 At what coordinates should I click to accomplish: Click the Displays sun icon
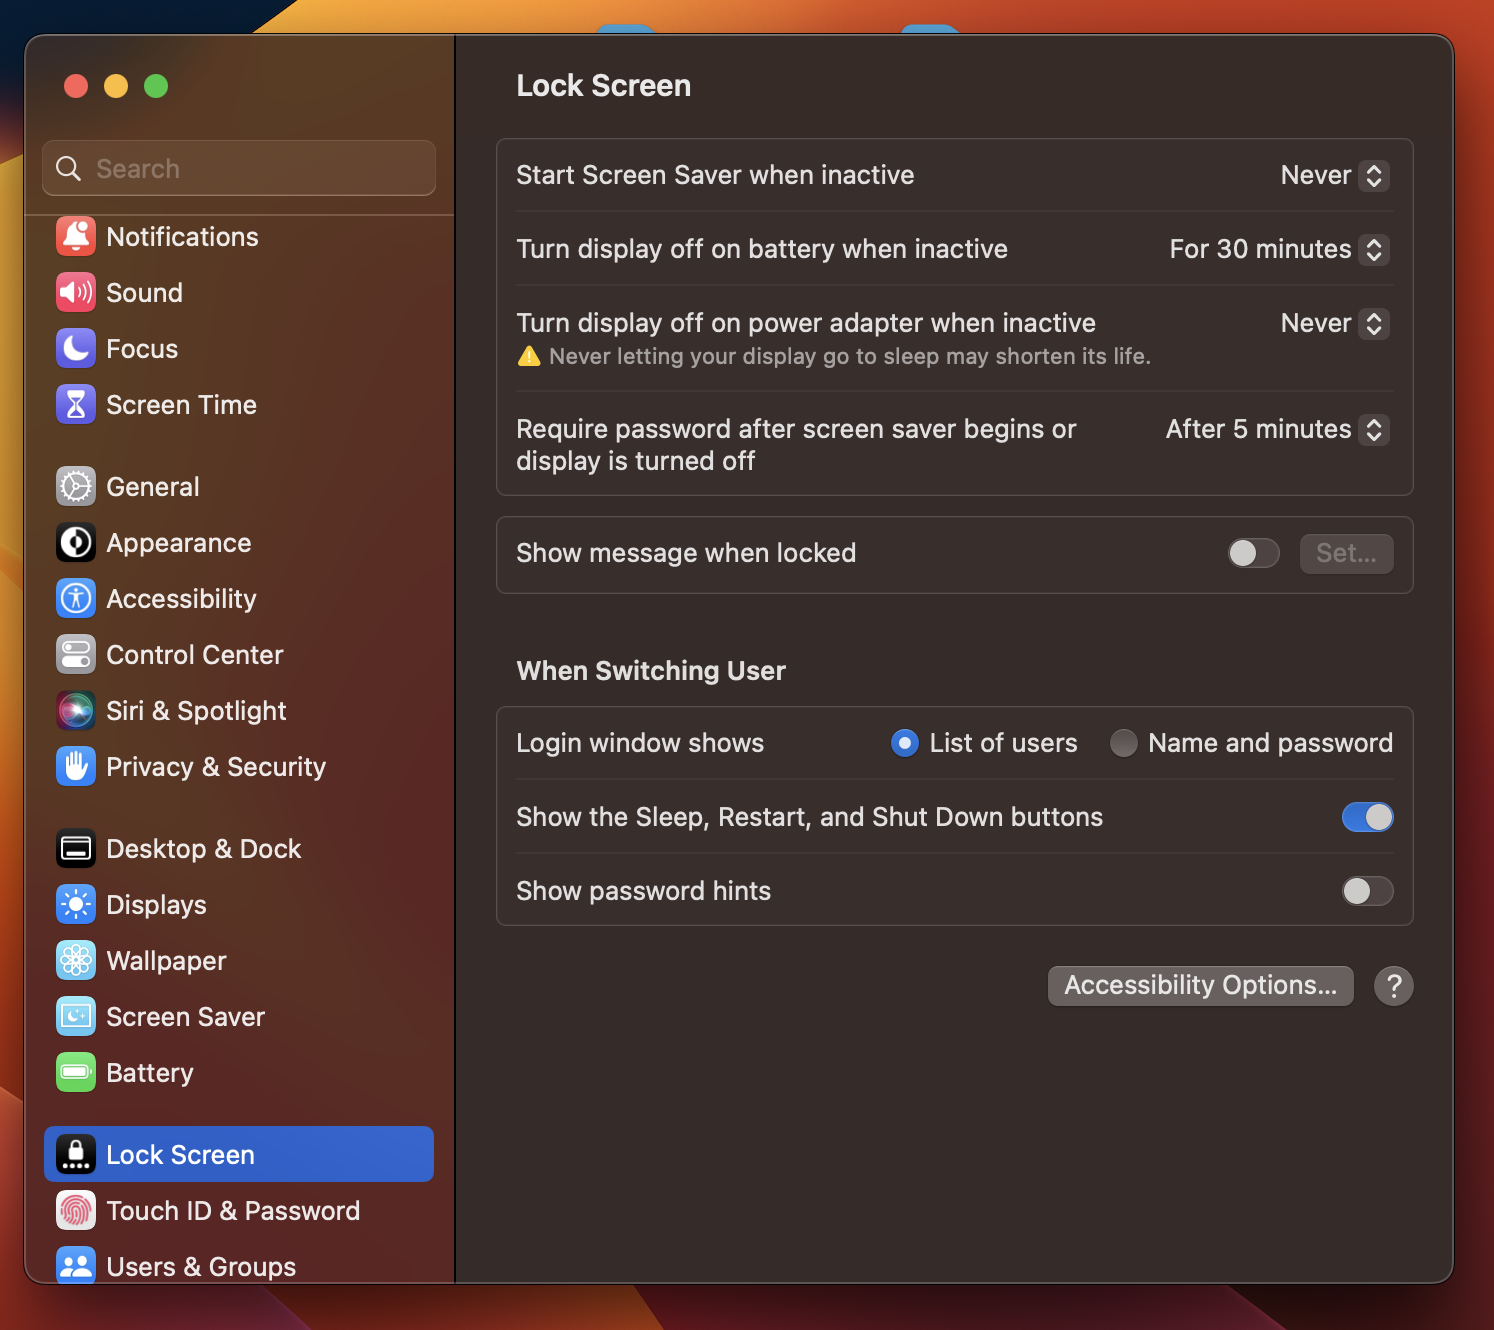pos(76,905)
